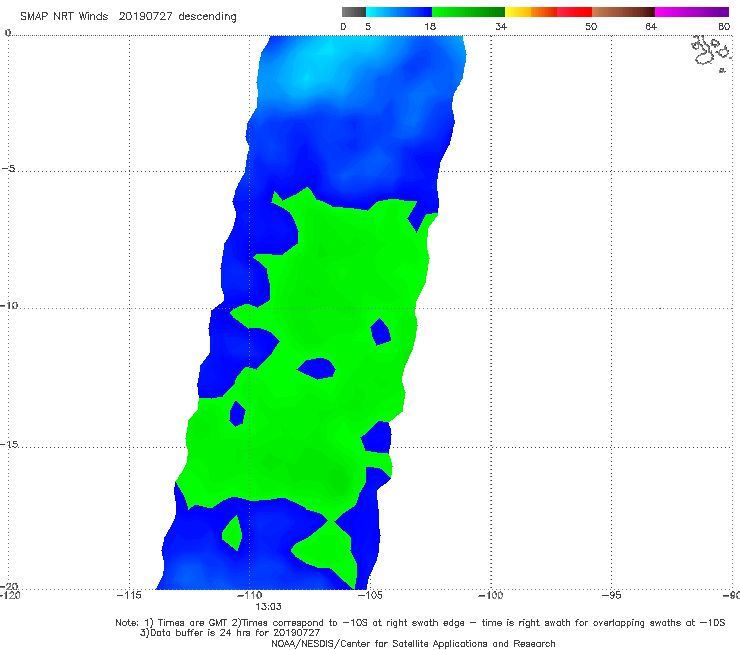Click the '18' color bar scale label
This screenshot has width=740, height=650.
click(x=430, y=27)
